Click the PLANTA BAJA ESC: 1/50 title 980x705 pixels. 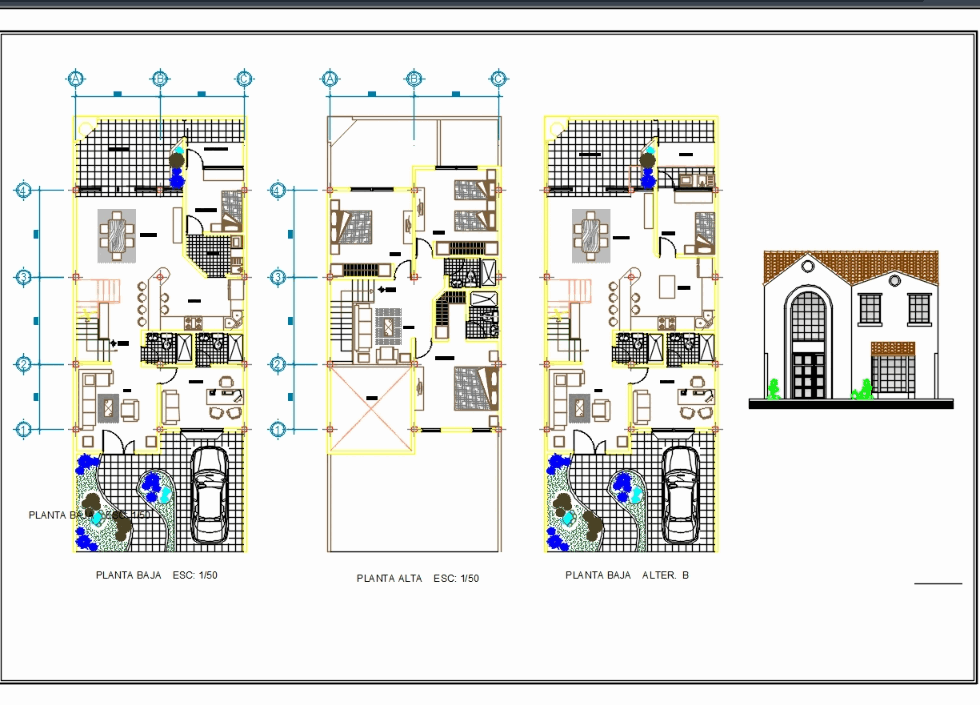(x=157, y=575)
